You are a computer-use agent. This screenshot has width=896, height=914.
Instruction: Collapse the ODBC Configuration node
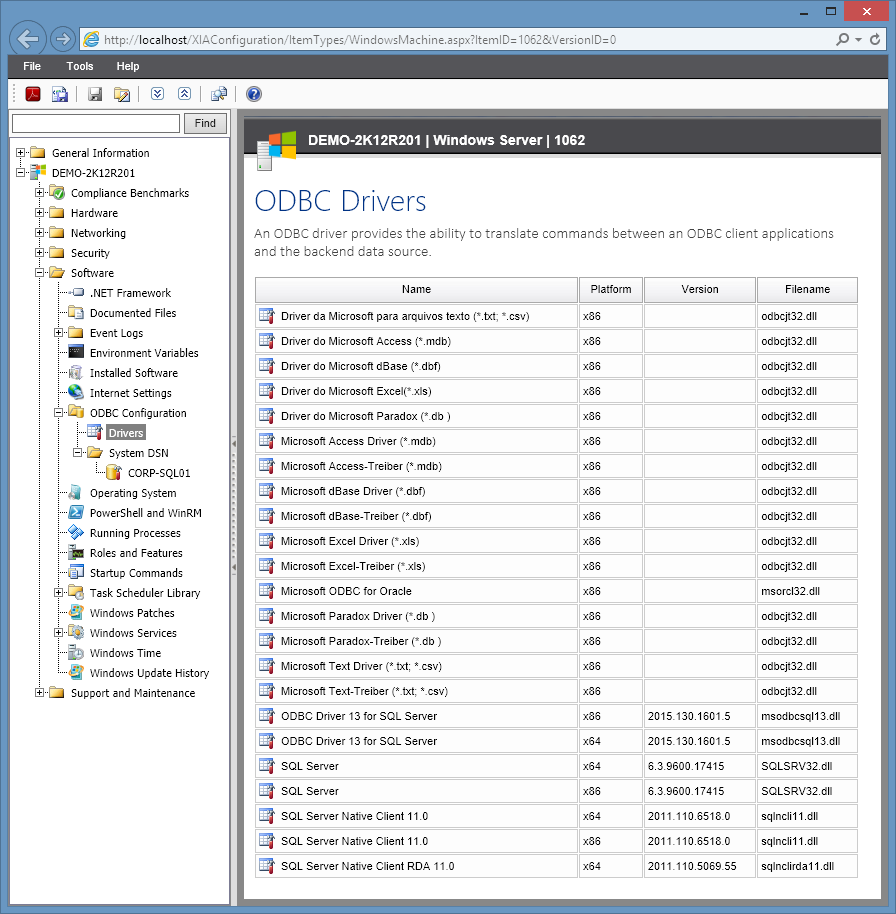point(58,413)
